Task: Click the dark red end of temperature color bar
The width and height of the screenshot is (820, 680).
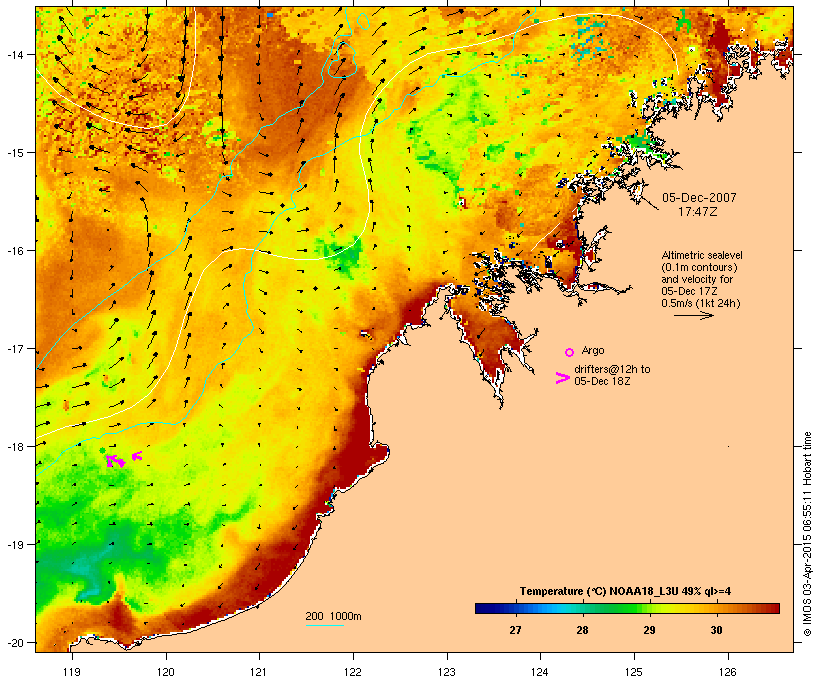Action: tap(772, 608)
